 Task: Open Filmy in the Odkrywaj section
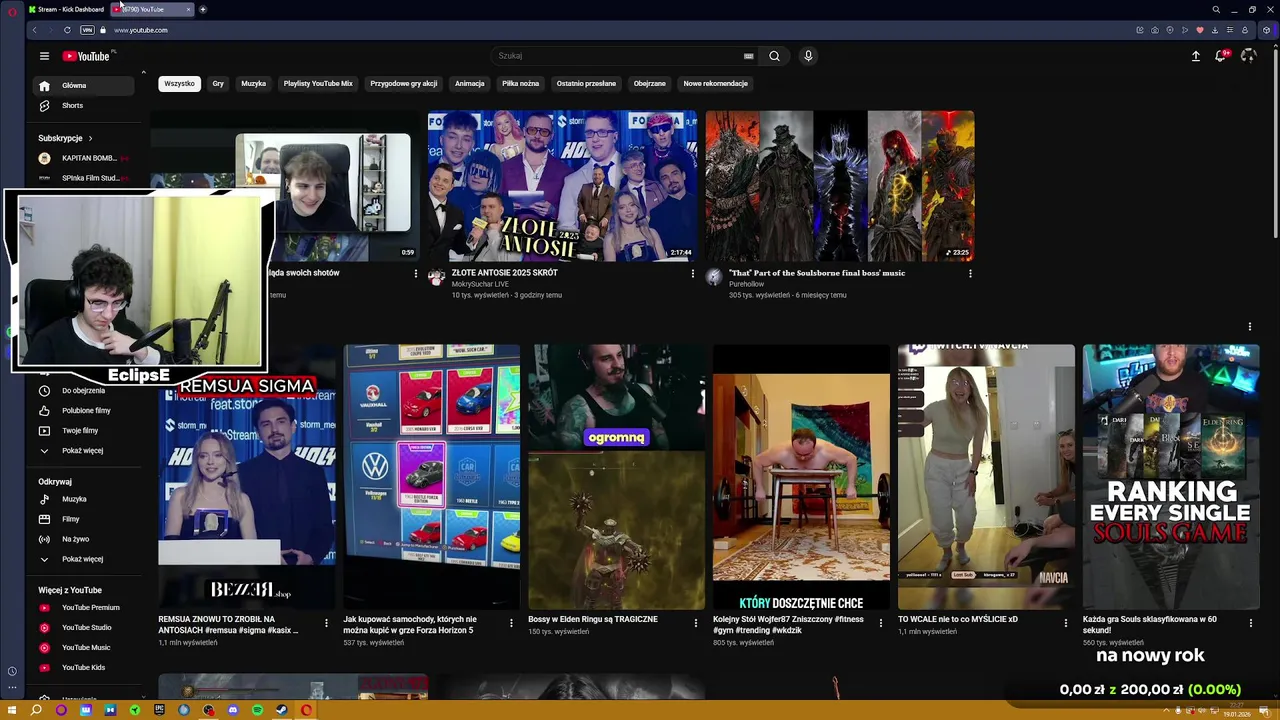pyautogui.click(x=84, y=519)
